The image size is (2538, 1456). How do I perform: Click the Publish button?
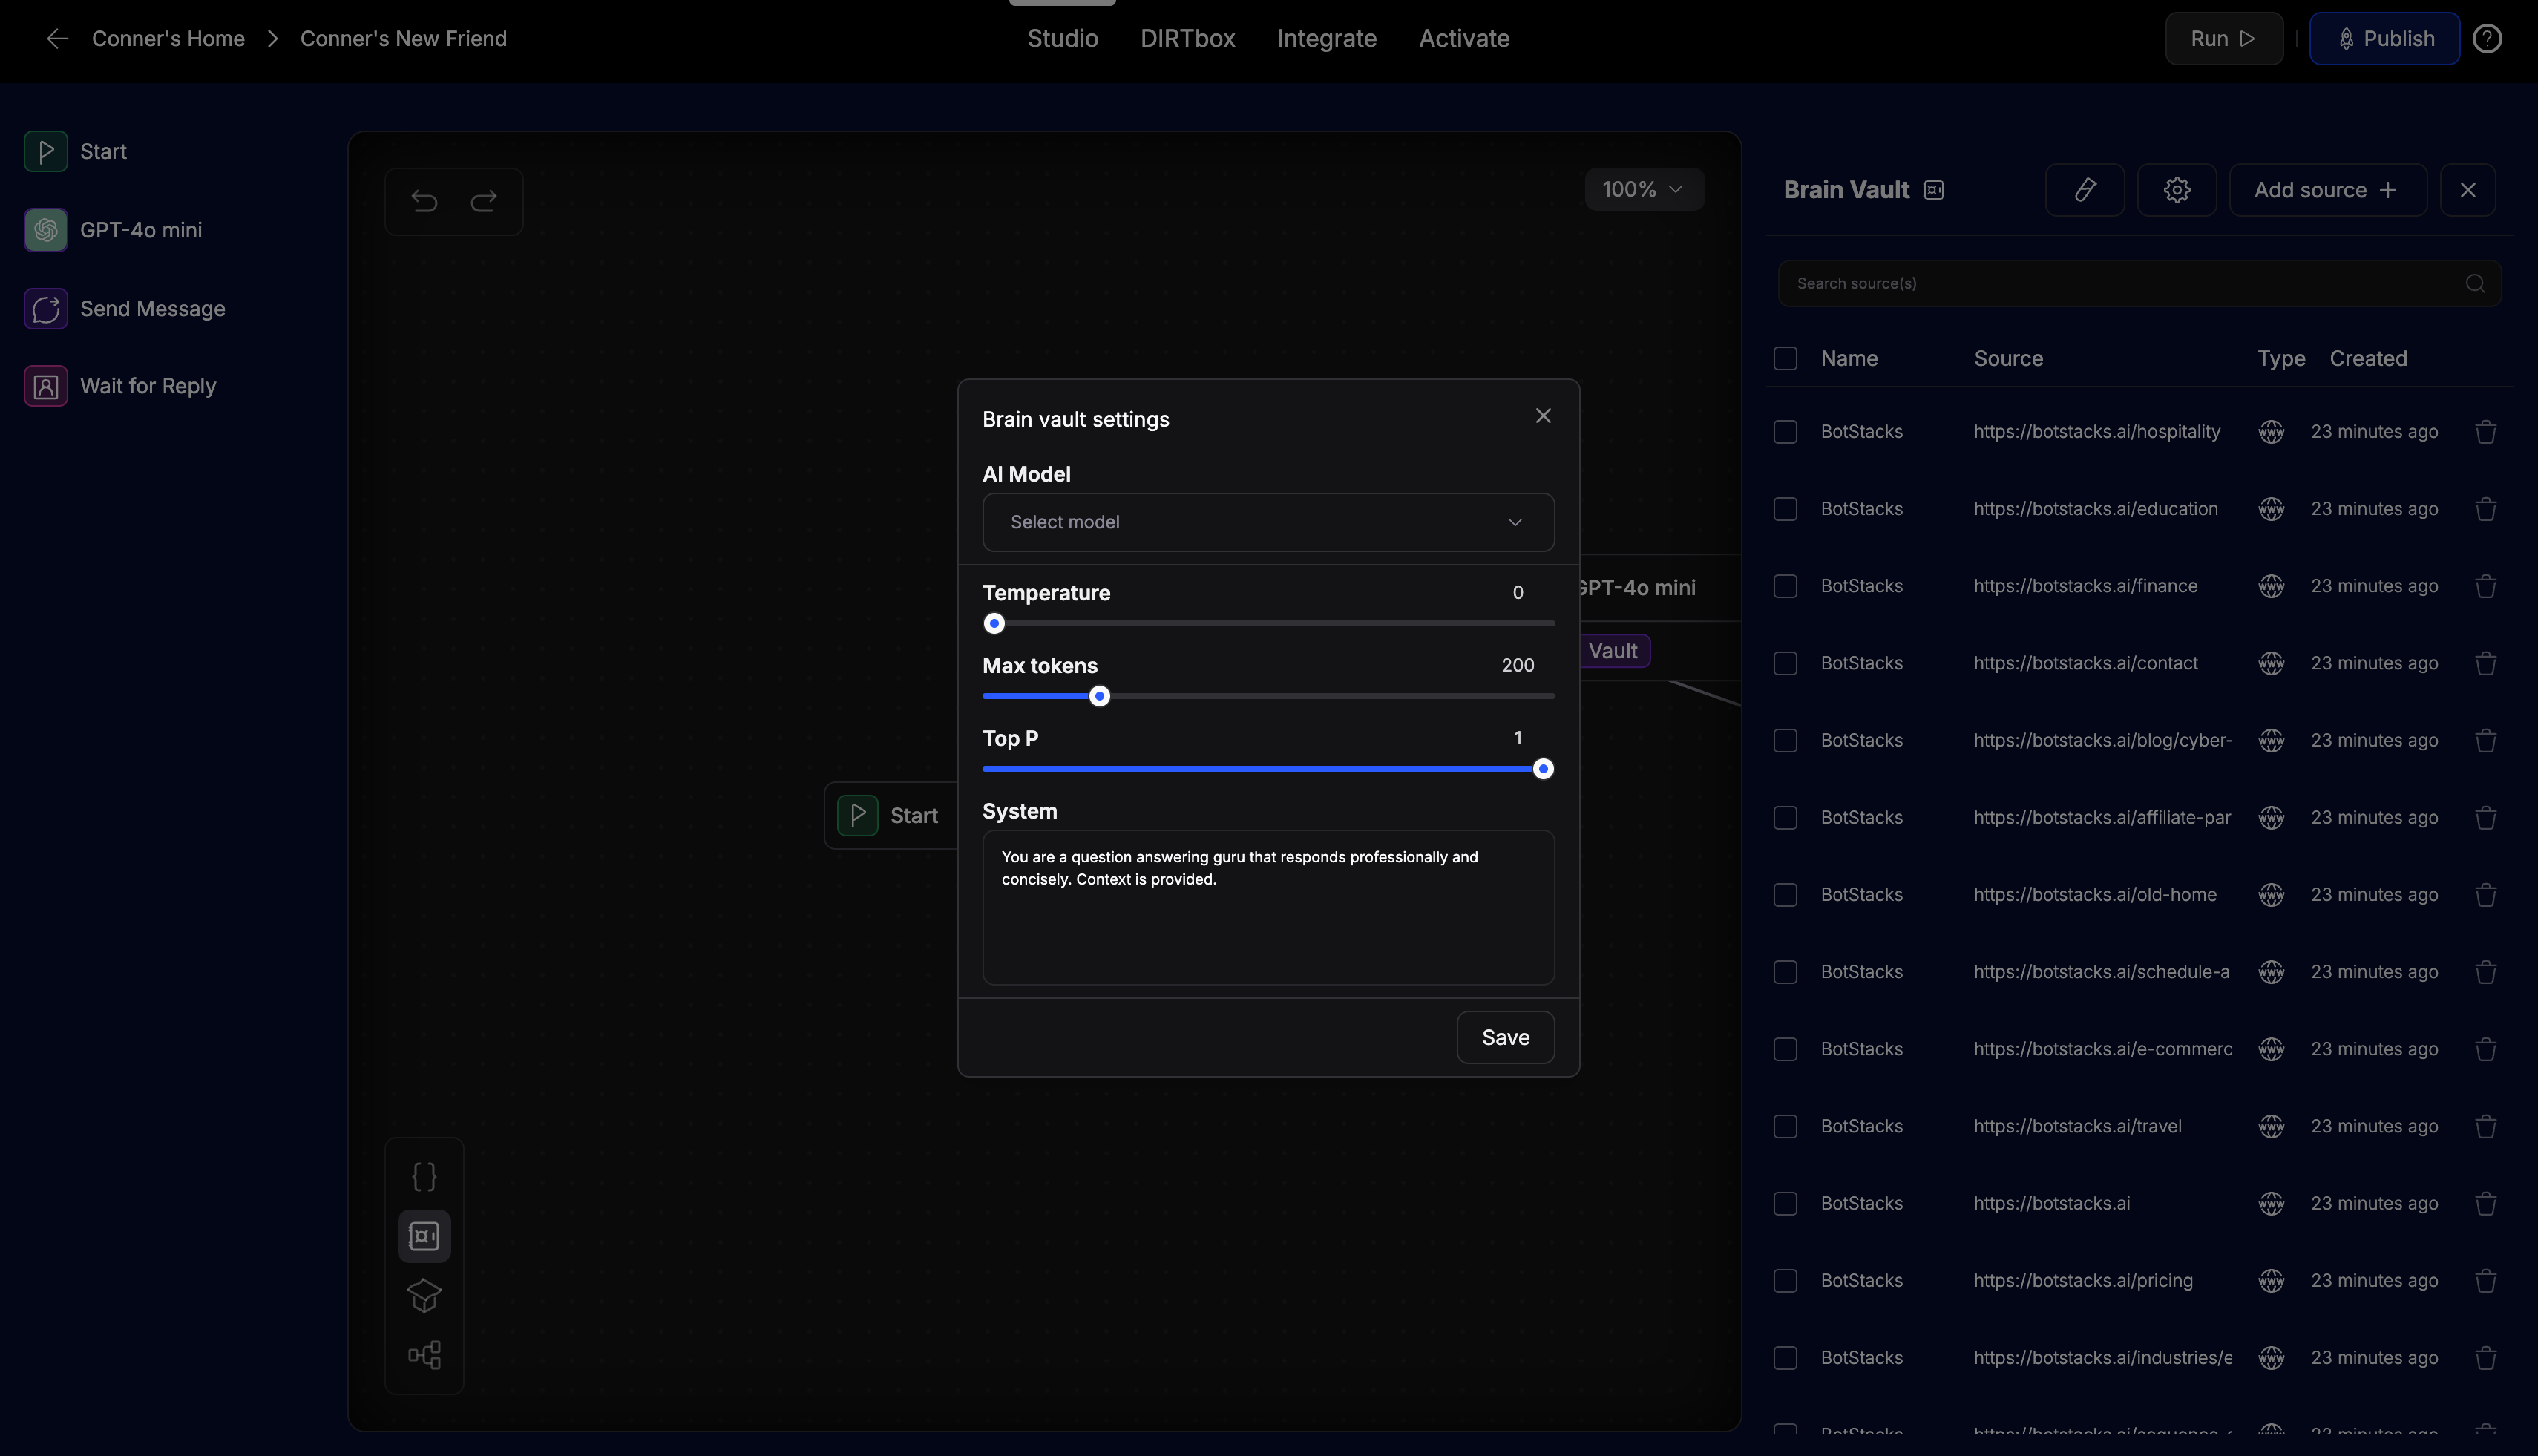[2384, 38]
